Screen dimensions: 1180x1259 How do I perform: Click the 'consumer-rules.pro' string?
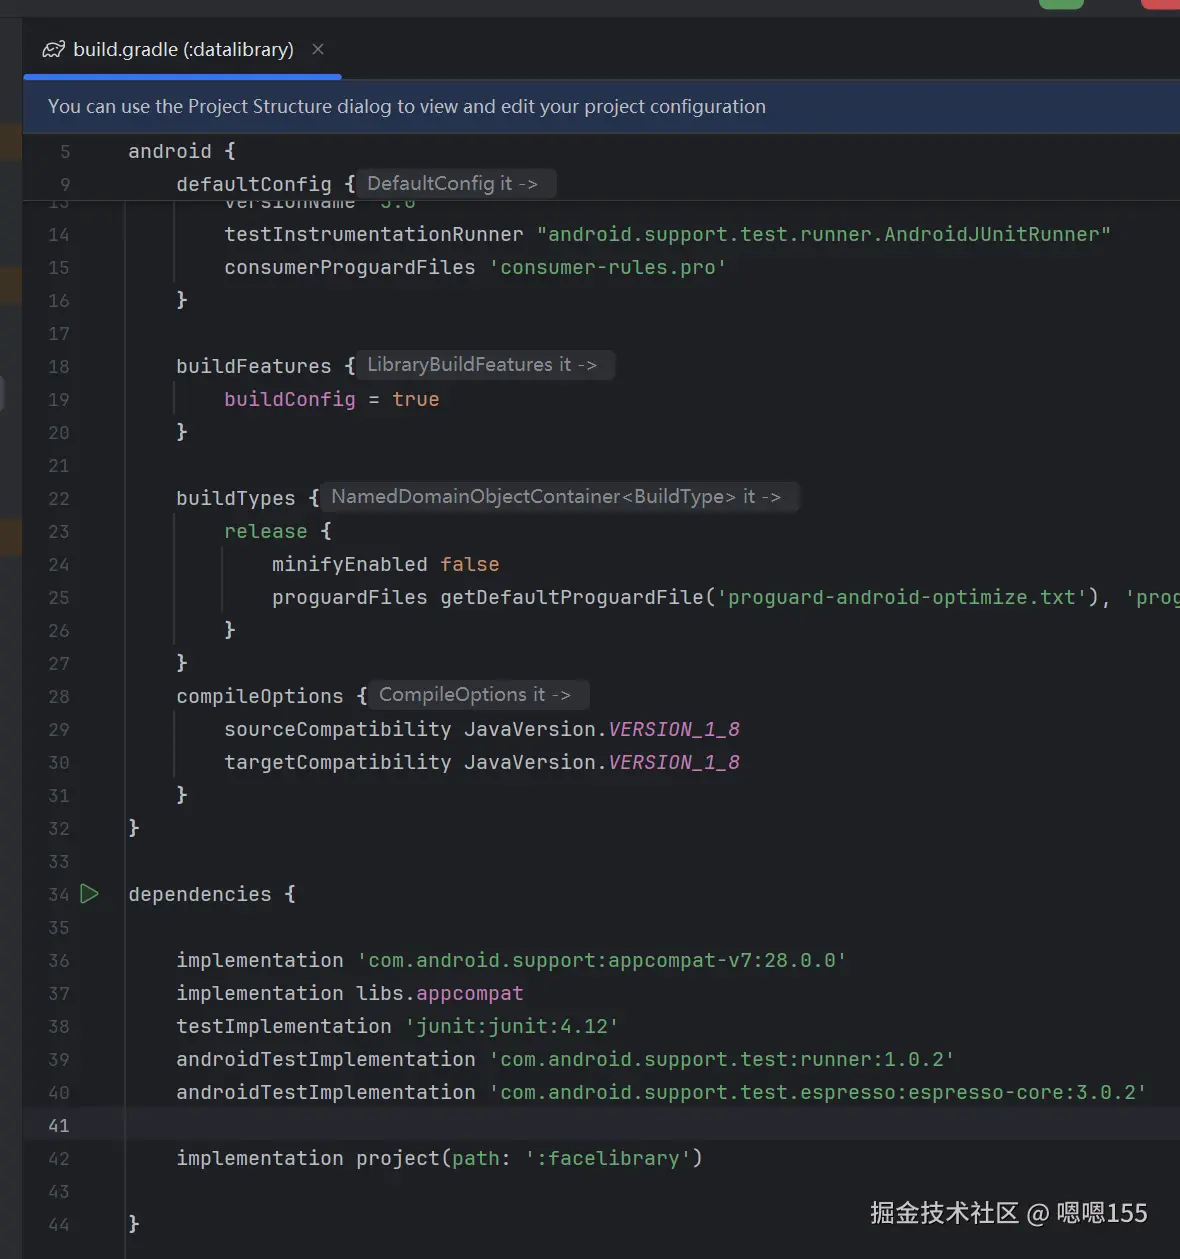point(608,267)
